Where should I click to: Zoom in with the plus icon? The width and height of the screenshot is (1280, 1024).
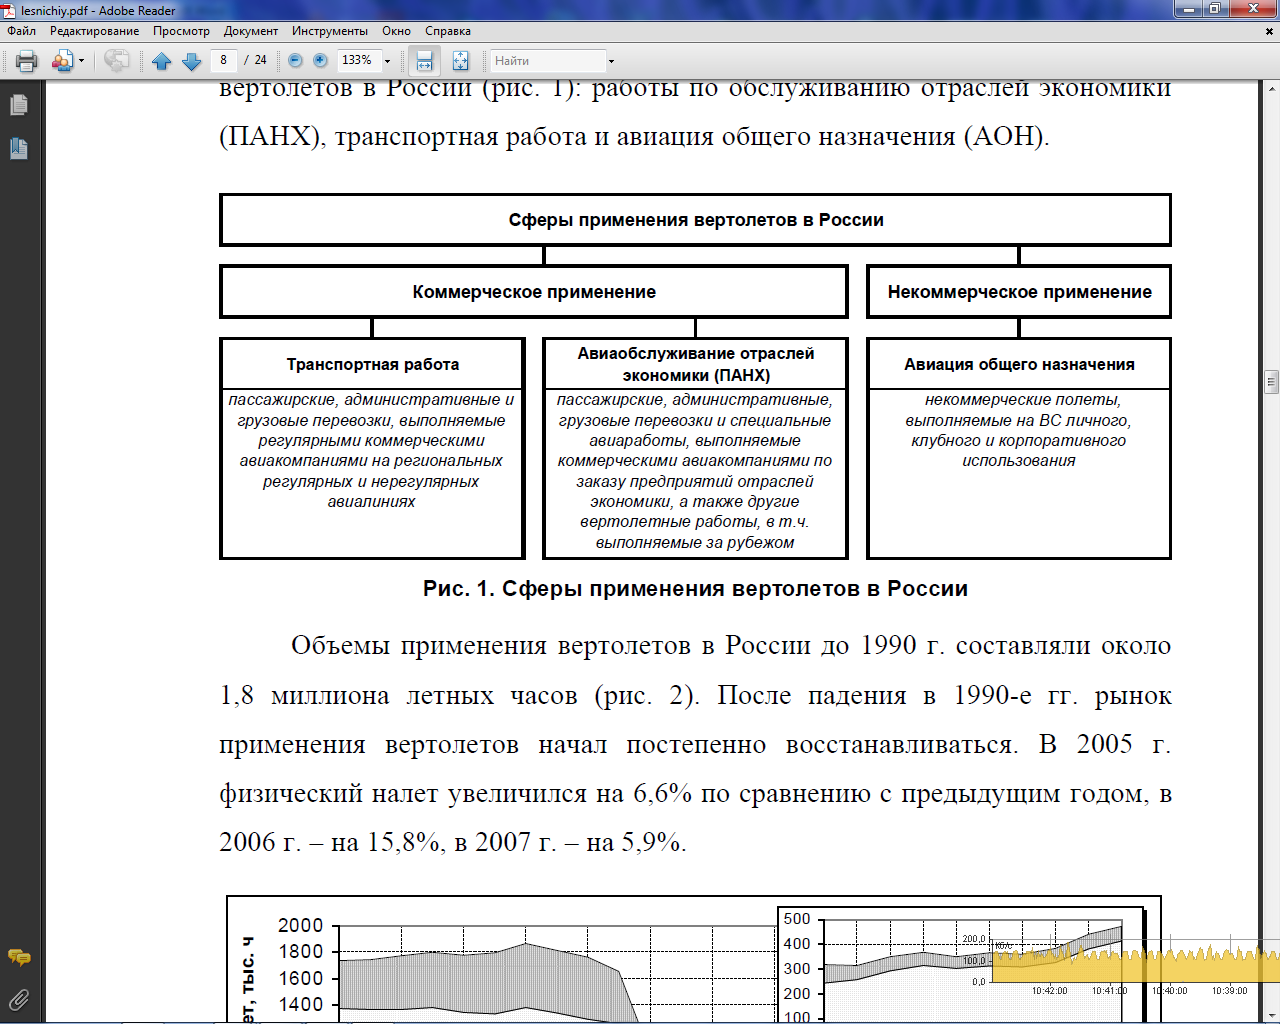pos(320,61)
